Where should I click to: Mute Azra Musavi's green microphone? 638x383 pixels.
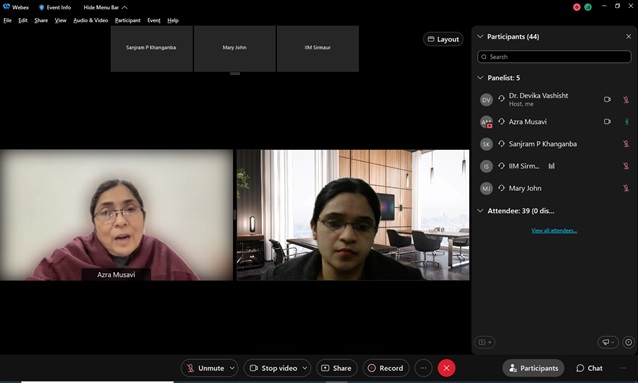point(627,122)
